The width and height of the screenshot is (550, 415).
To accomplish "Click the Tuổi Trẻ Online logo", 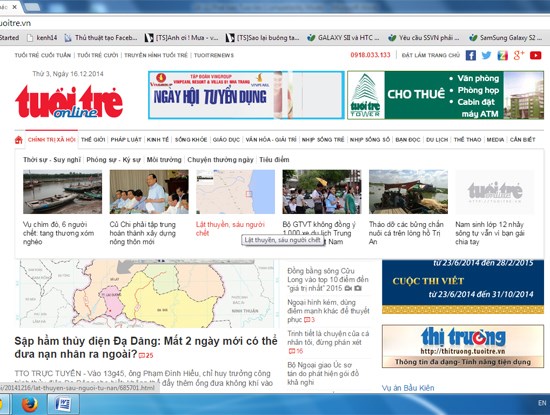I will click(69, 102).
